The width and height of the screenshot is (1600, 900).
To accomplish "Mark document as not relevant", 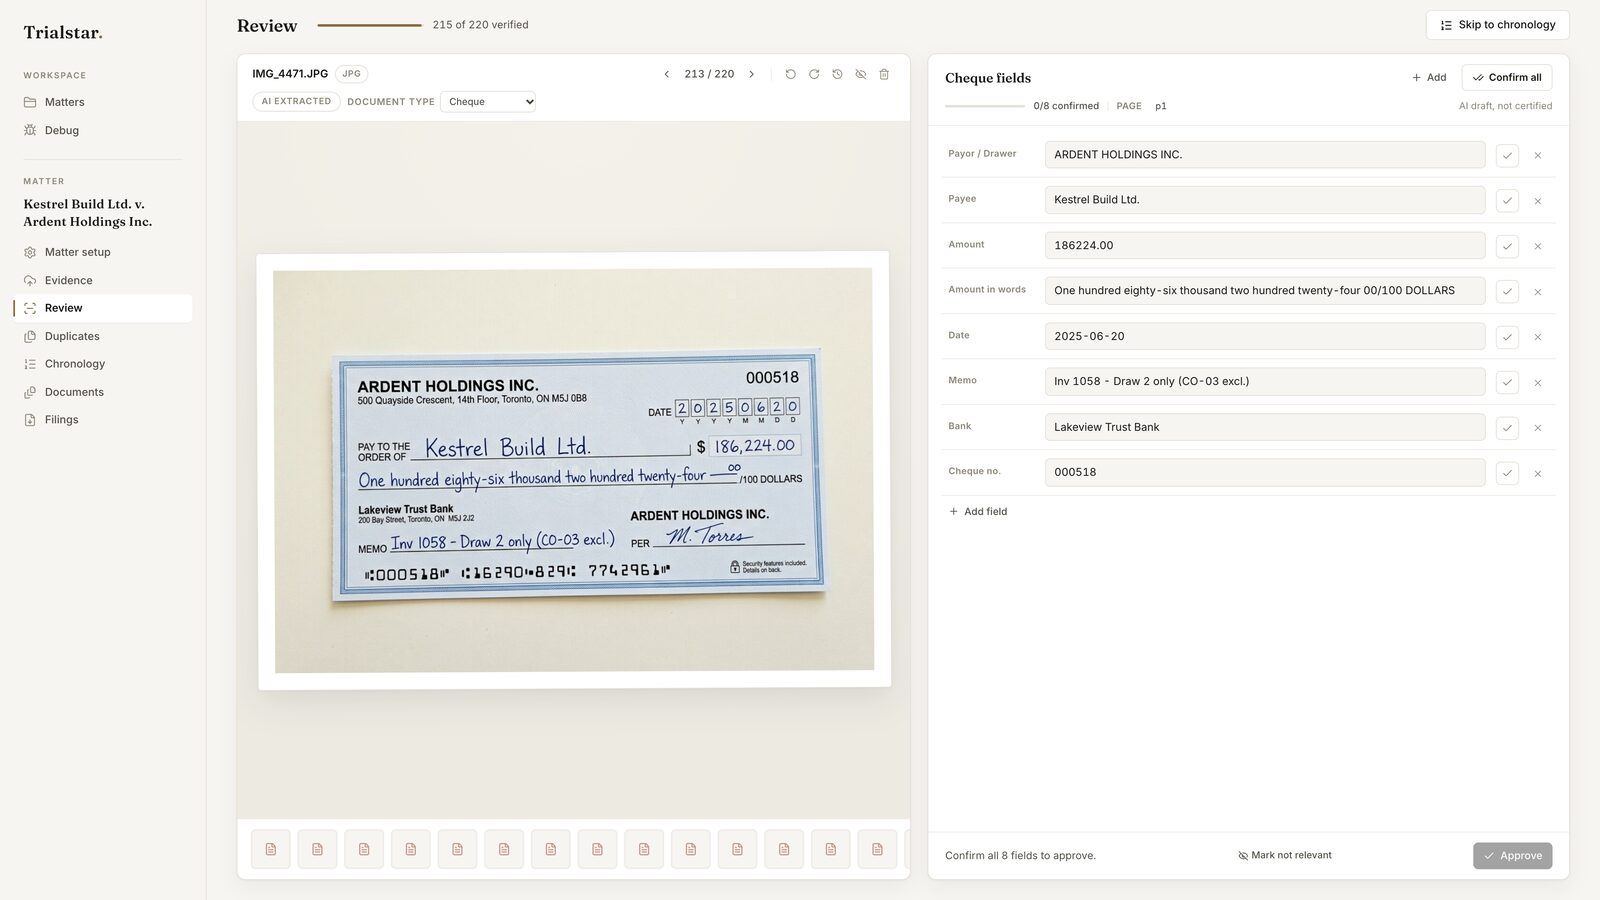I will tap(1285, 855).
